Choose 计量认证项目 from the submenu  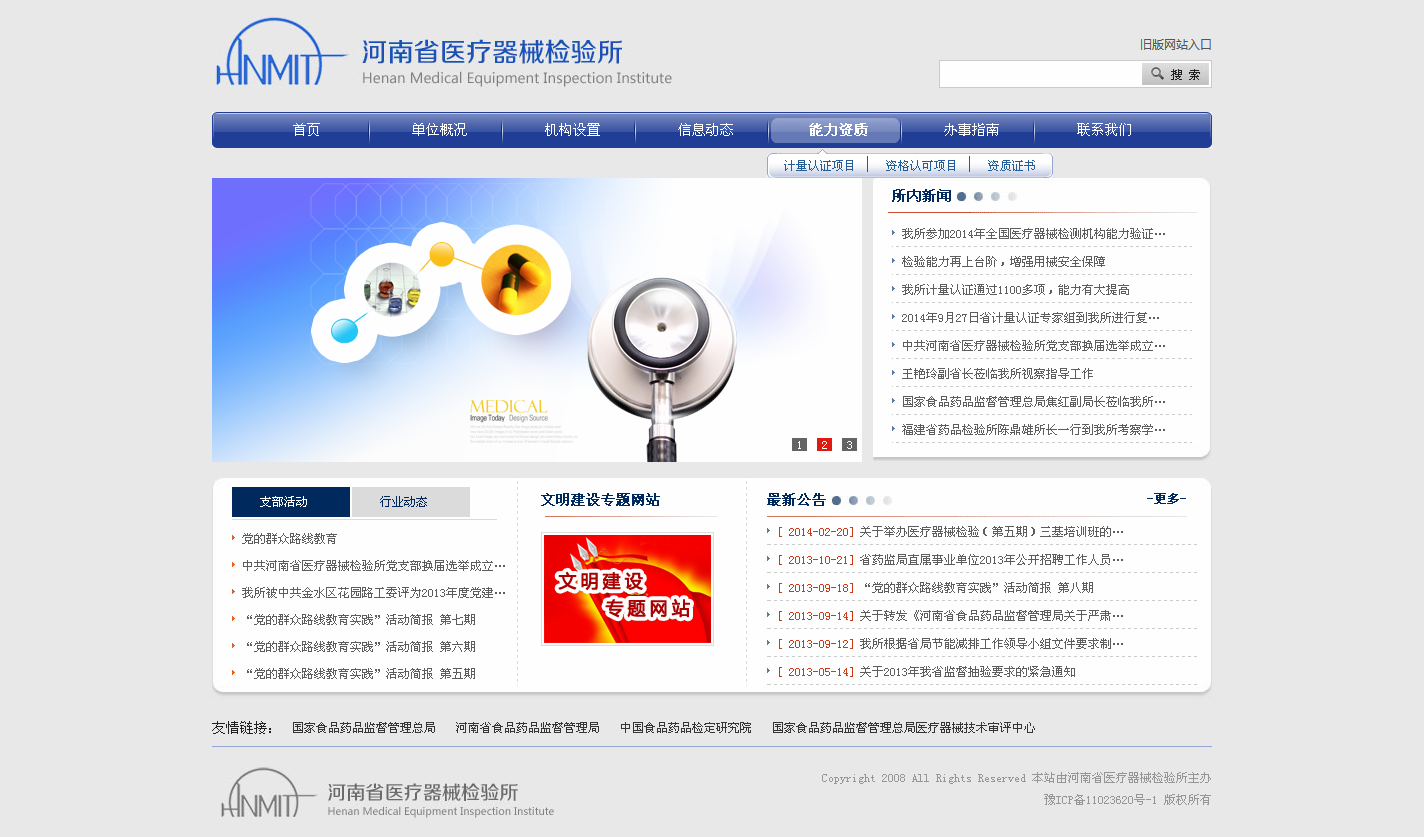[819, 166]
